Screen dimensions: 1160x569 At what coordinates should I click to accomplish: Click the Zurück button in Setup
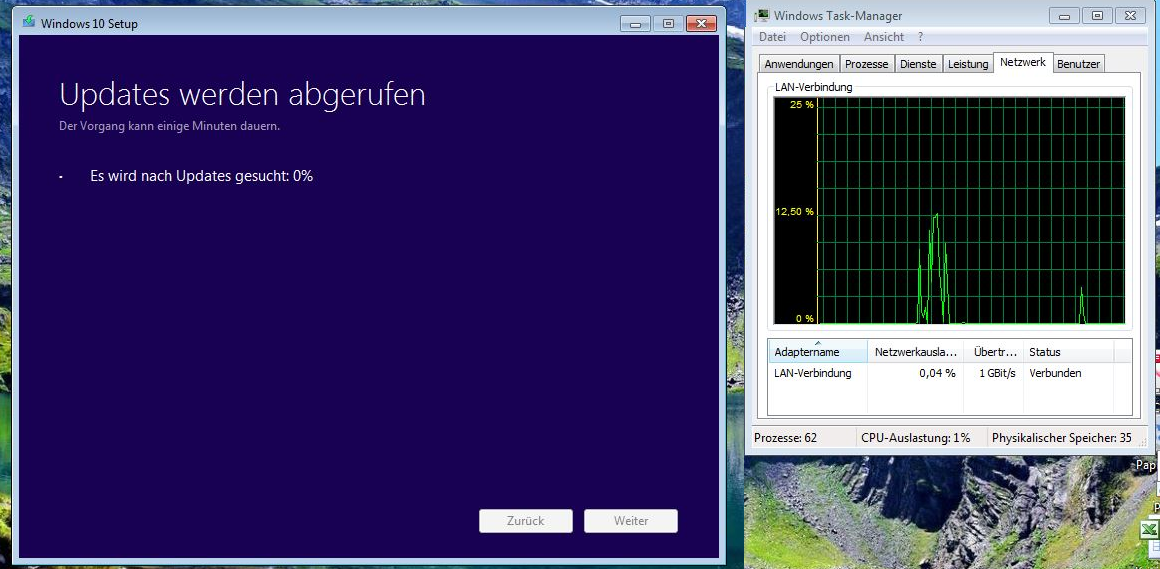pyautogui.click(x=526, y=521)
